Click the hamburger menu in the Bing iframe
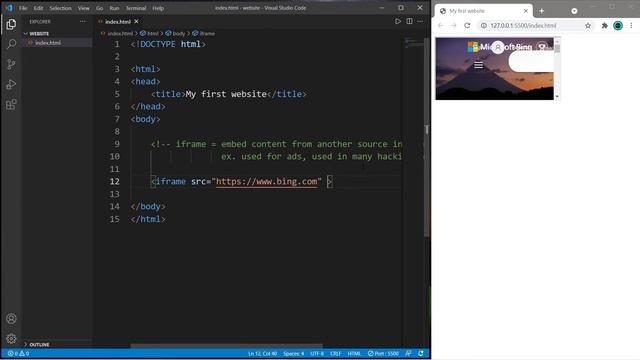 pos(478,65)
